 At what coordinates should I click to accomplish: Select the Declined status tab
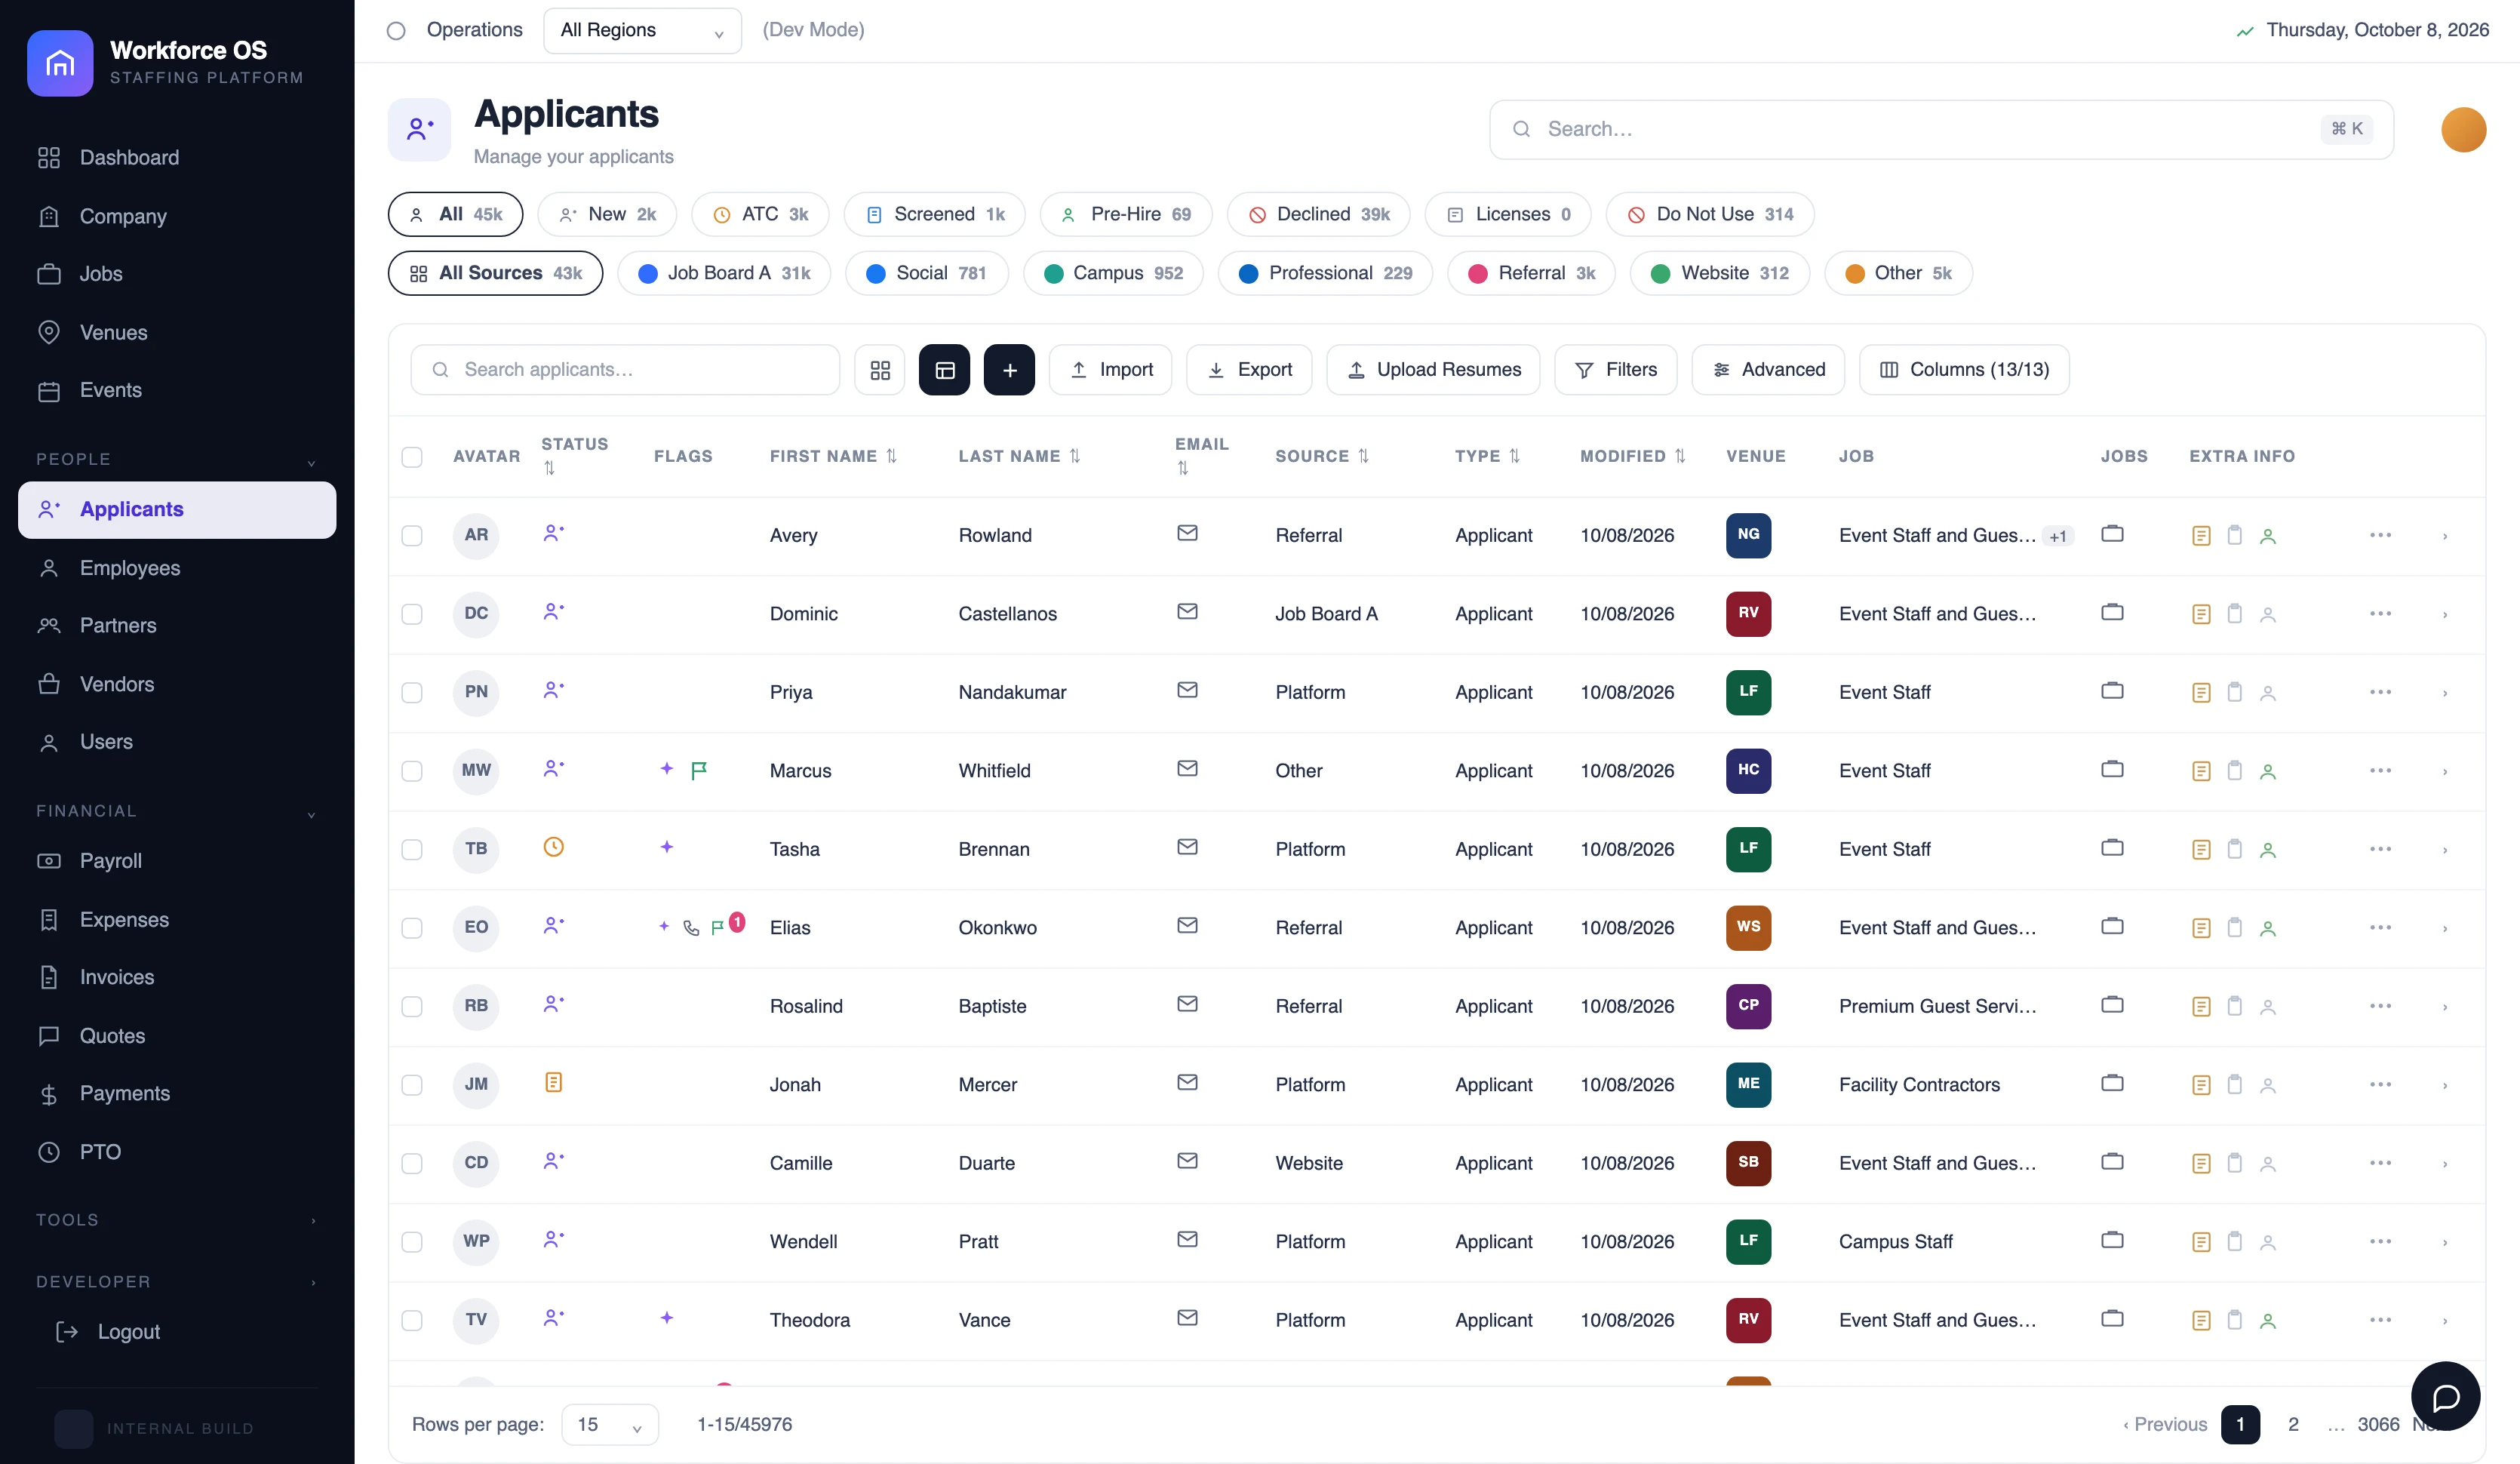1318,214
